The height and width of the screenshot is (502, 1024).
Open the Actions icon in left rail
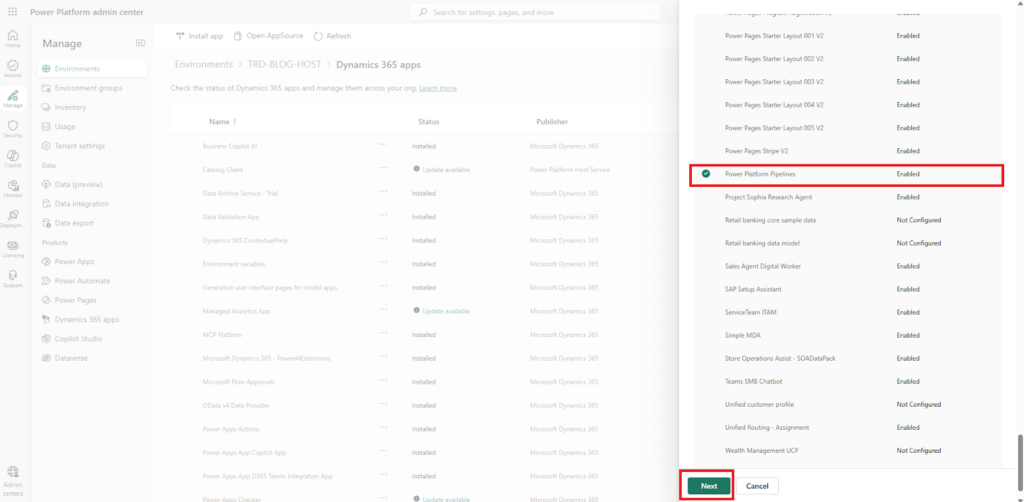(x=13, y=65)
